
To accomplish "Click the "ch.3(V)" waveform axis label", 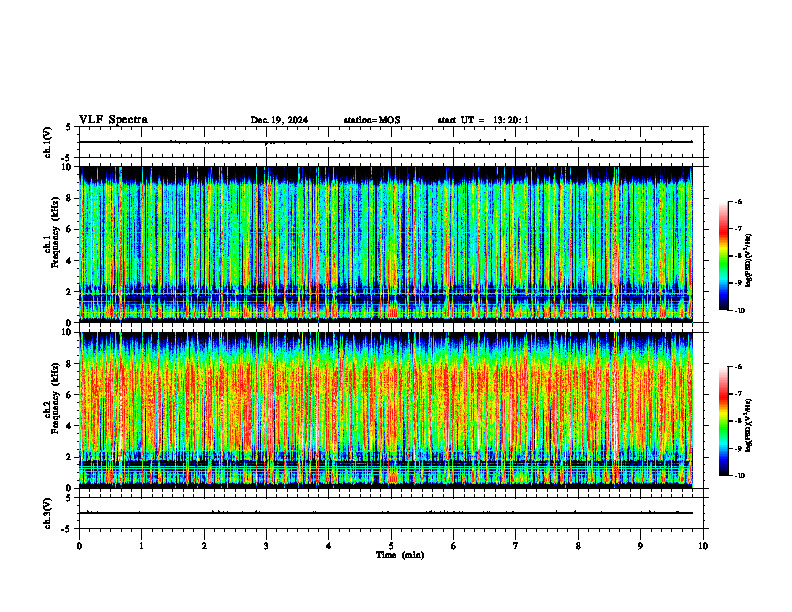I will 47,513.
